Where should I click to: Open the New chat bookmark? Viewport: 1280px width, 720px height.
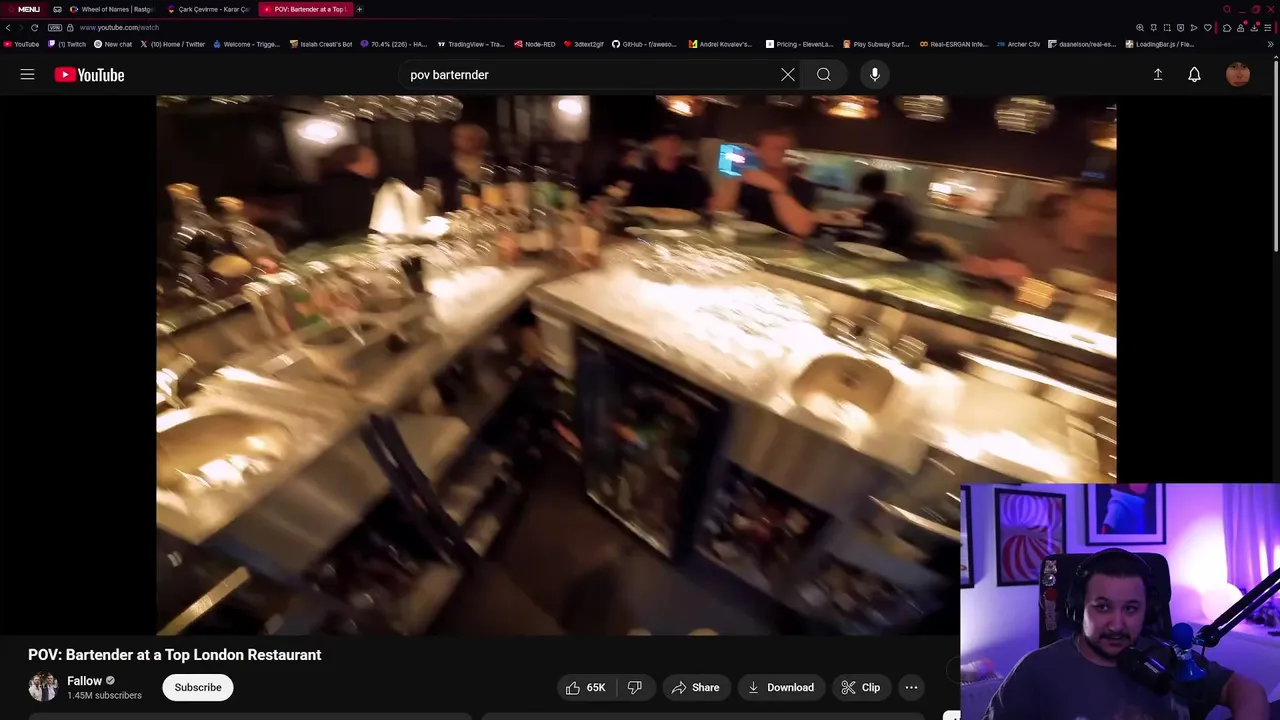pyautogui.click(x=113, y=44)
